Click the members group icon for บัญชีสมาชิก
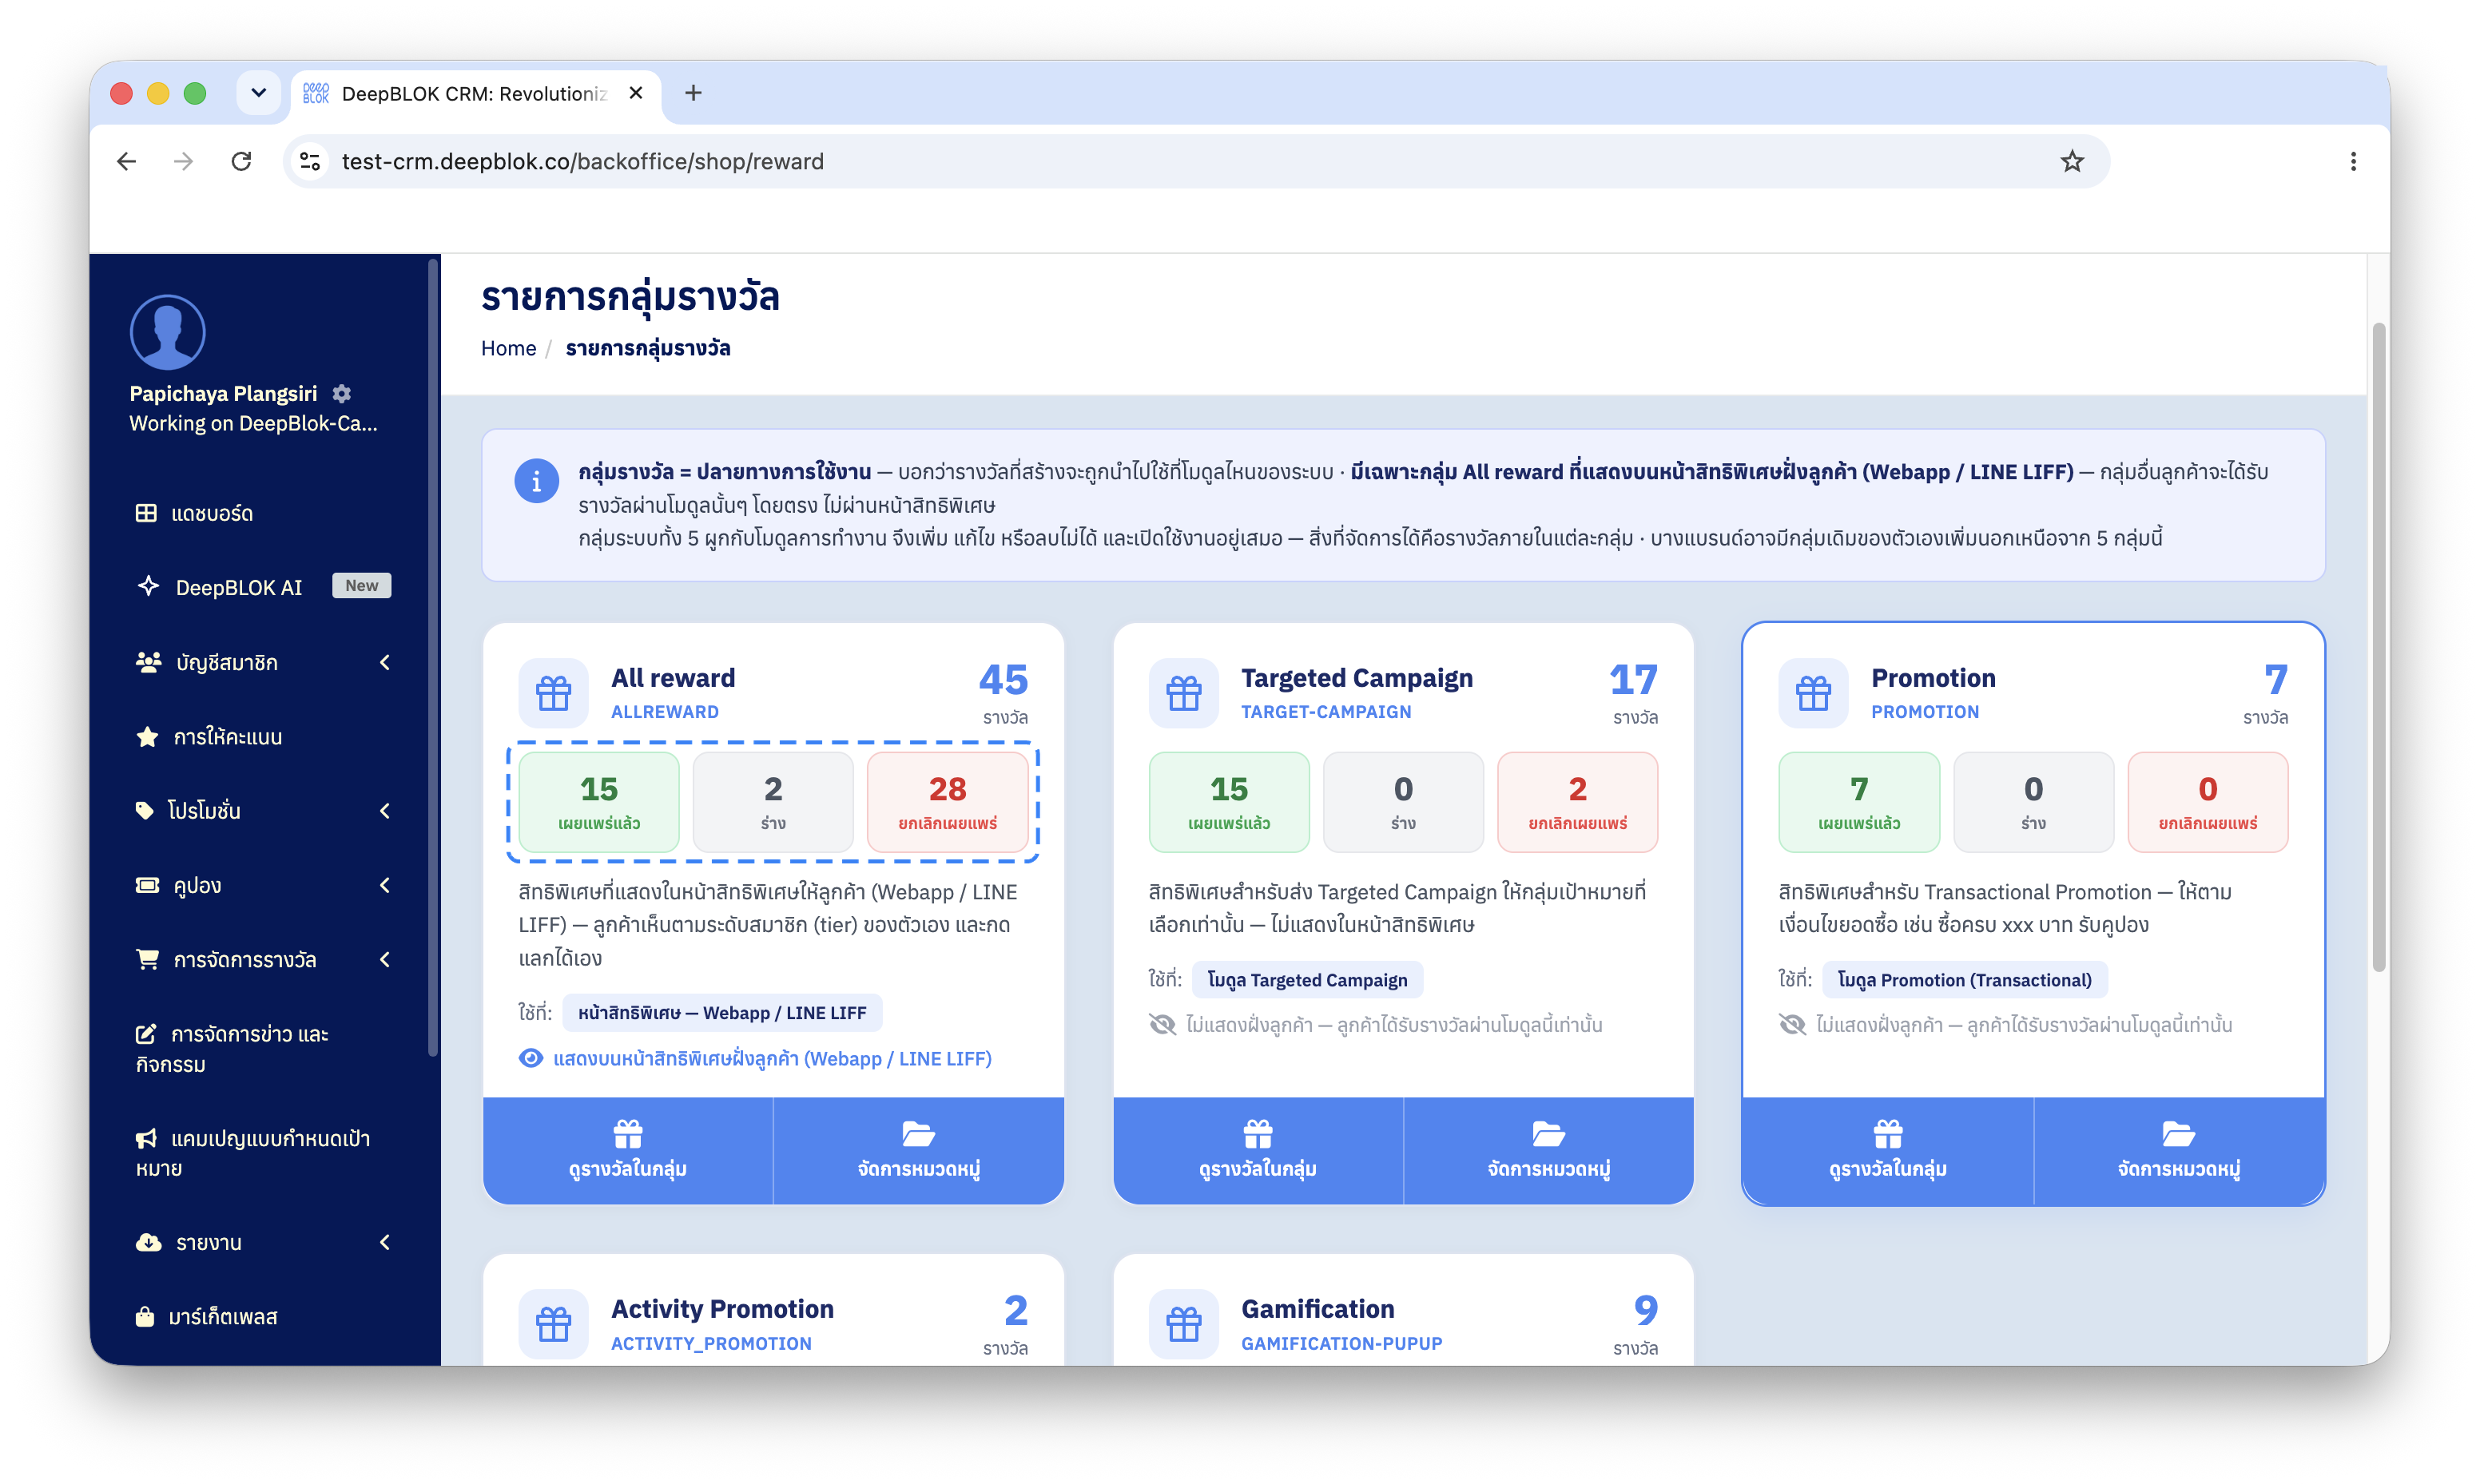This screenshot has width=2480, height=1484. coord(148,662)
